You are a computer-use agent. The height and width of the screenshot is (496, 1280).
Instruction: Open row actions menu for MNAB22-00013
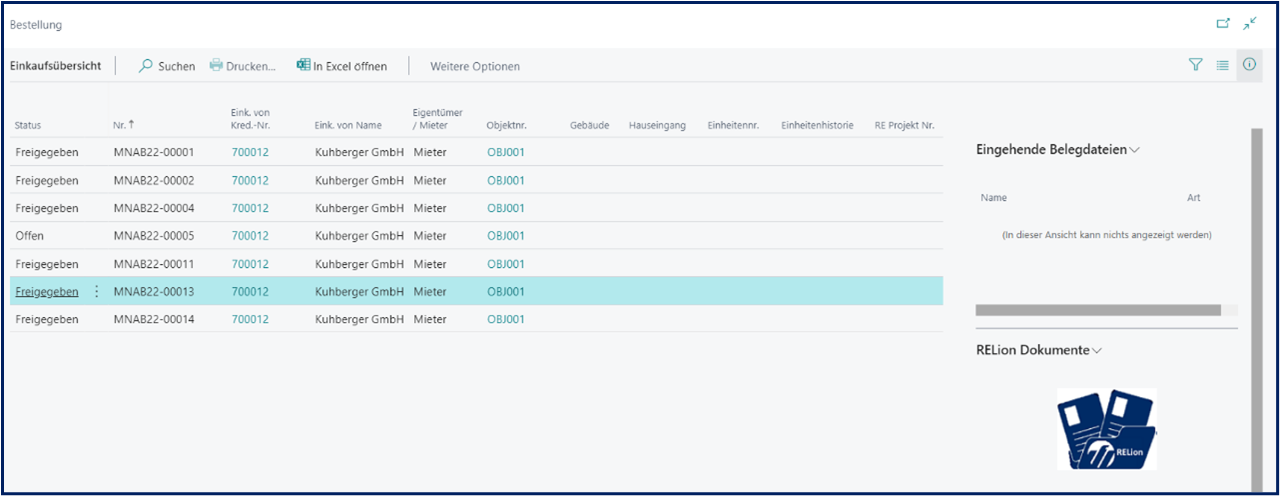coord(97,292)
